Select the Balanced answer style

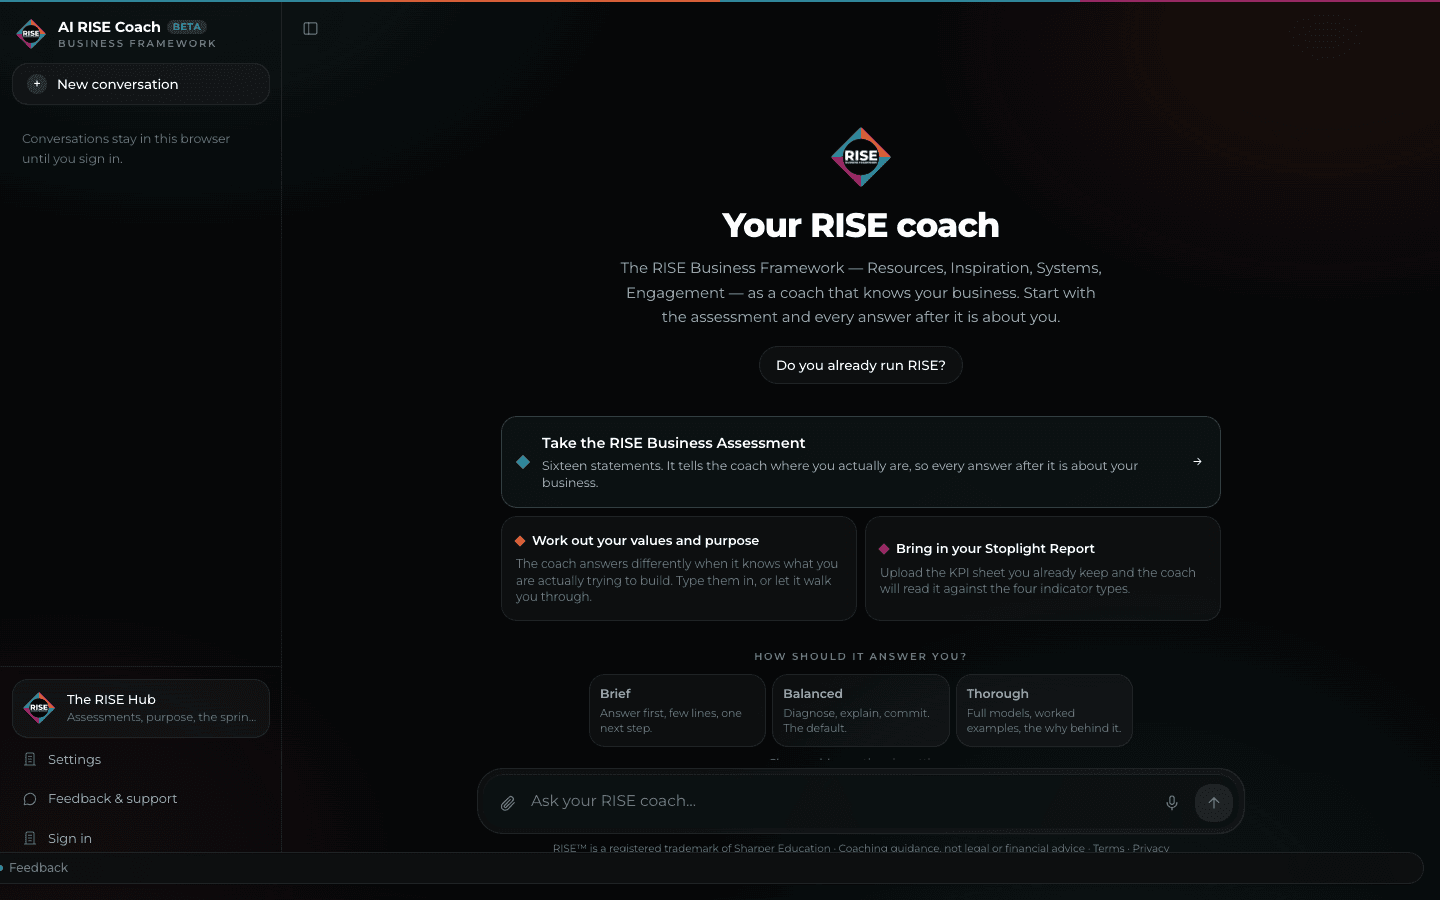click(861, 710)
